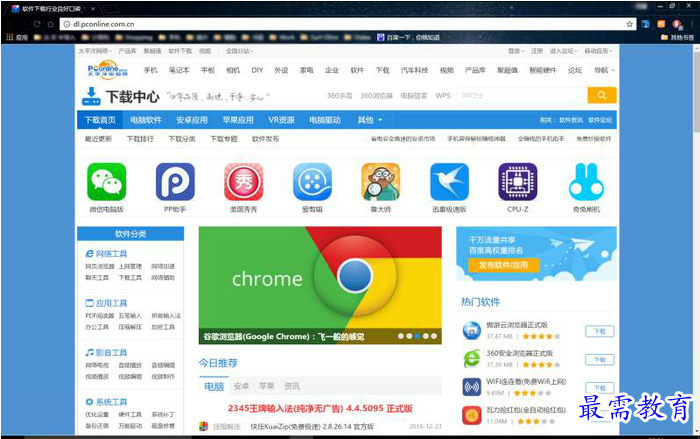Open the Chrome three-dot menu
Screen dimensions: 700x439
[x=692, y=24]
